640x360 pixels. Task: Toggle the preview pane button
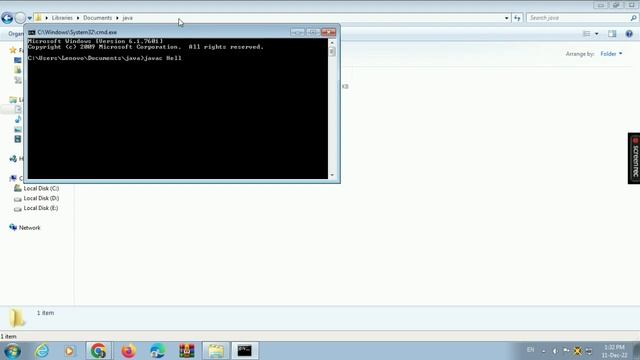click(x=612, y=34)
